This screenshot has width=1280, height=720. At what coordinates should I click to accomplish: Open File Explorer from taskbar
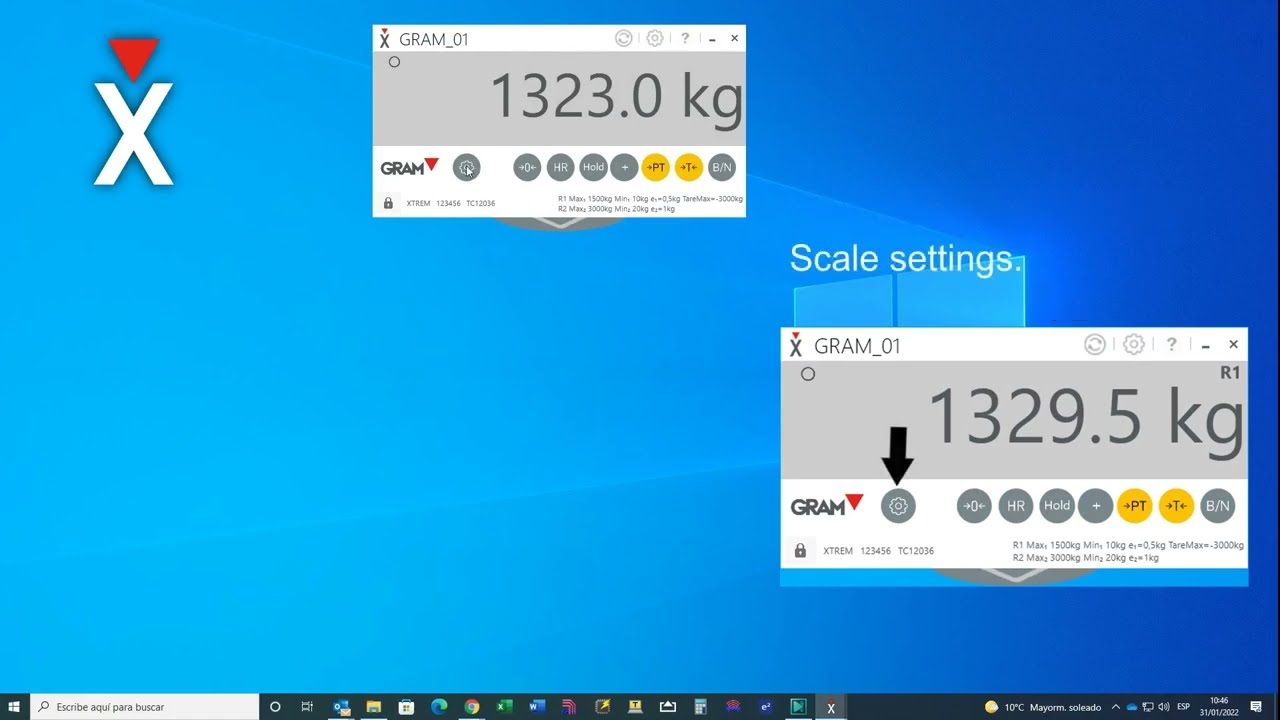click(x=373, y=707)
